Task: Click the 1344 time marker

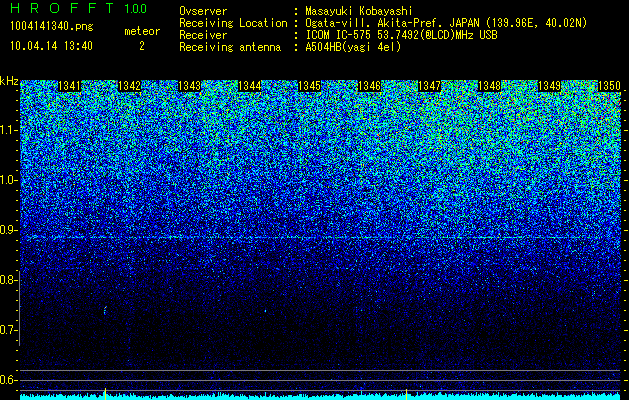Action: 250,86
